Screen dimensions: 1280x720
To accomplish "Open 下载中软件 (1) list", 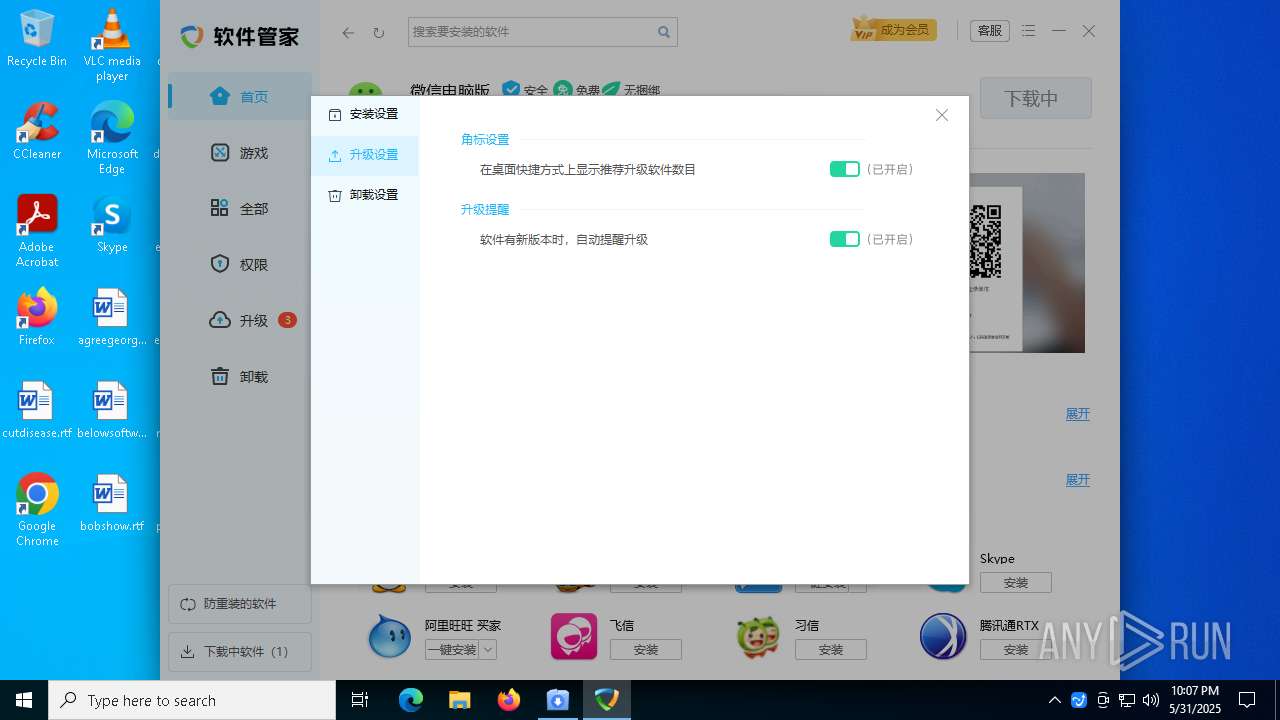I will (x=240, y=652).
